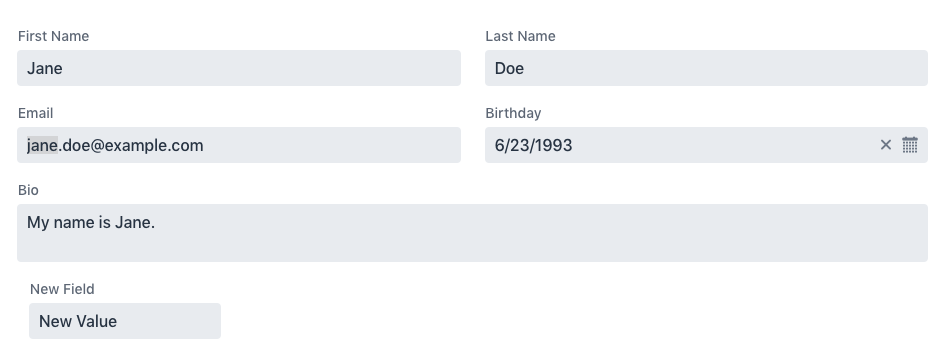Focus the Bio text area
Viewport: 939px width, 360px height.
472,233
